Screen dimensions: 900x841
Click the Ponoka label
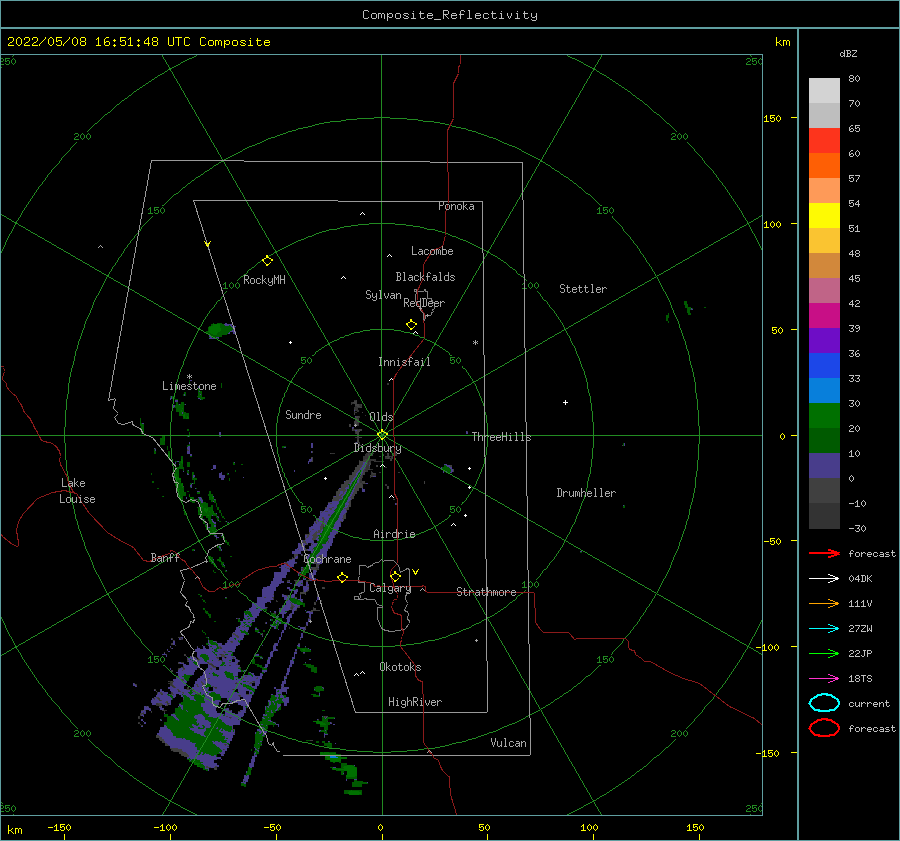coord(456,206)
